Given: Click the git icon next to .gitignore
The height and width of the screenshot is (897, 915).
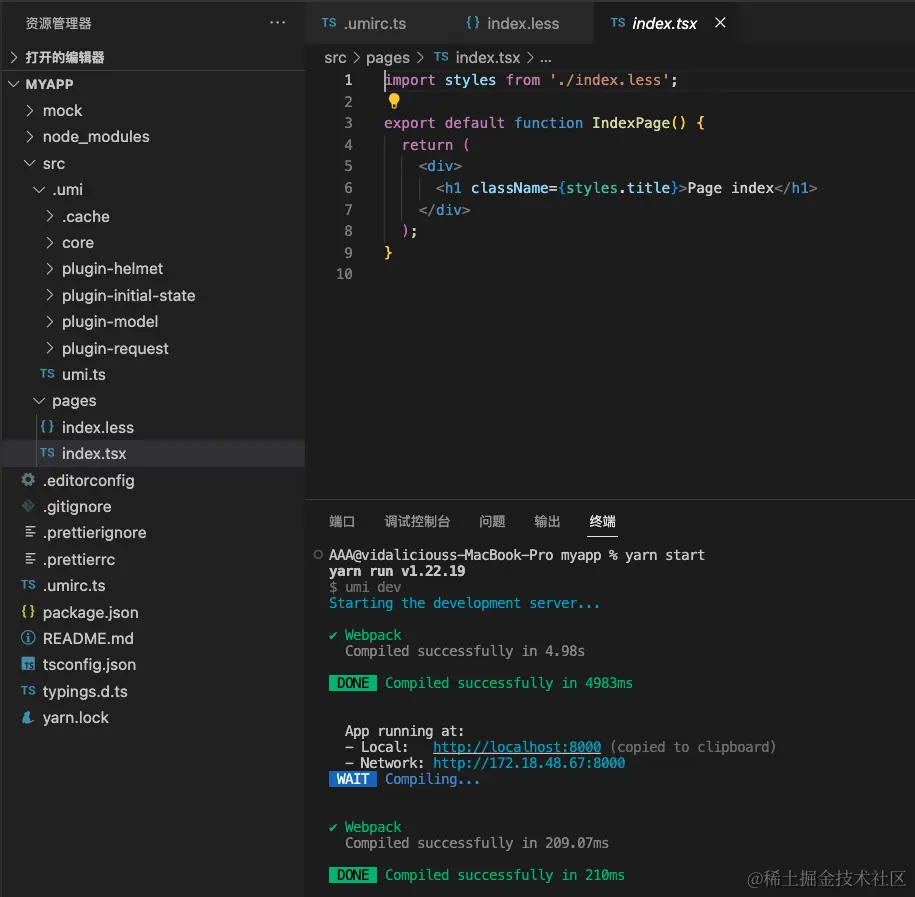Looking at the screenshot, I should point(28,506).
